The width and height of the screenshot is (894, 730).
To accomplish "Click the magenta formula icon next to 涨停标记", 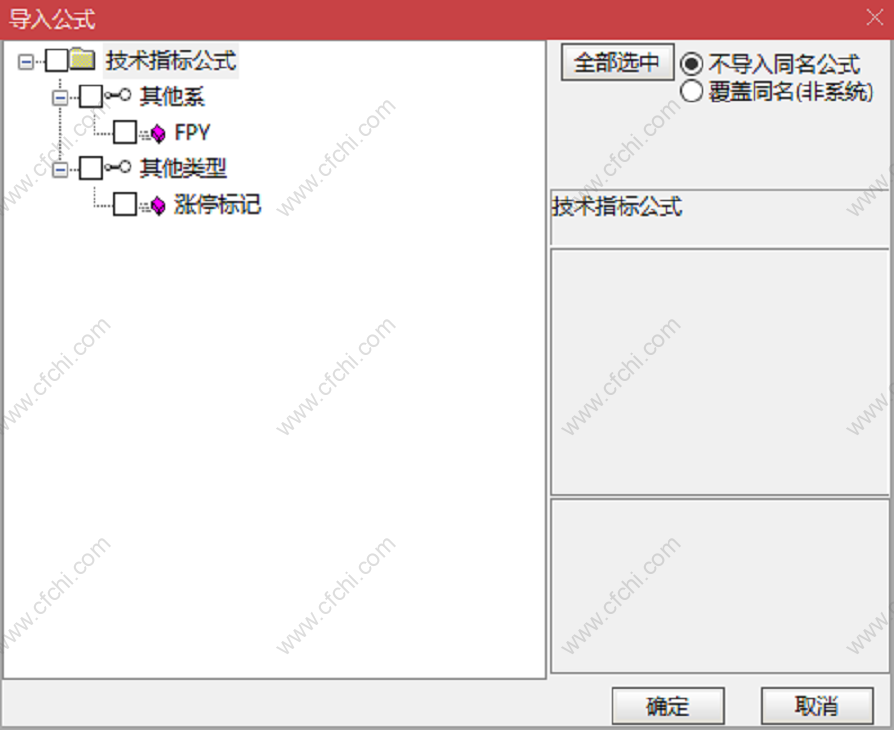I will (x=153, y=205).
